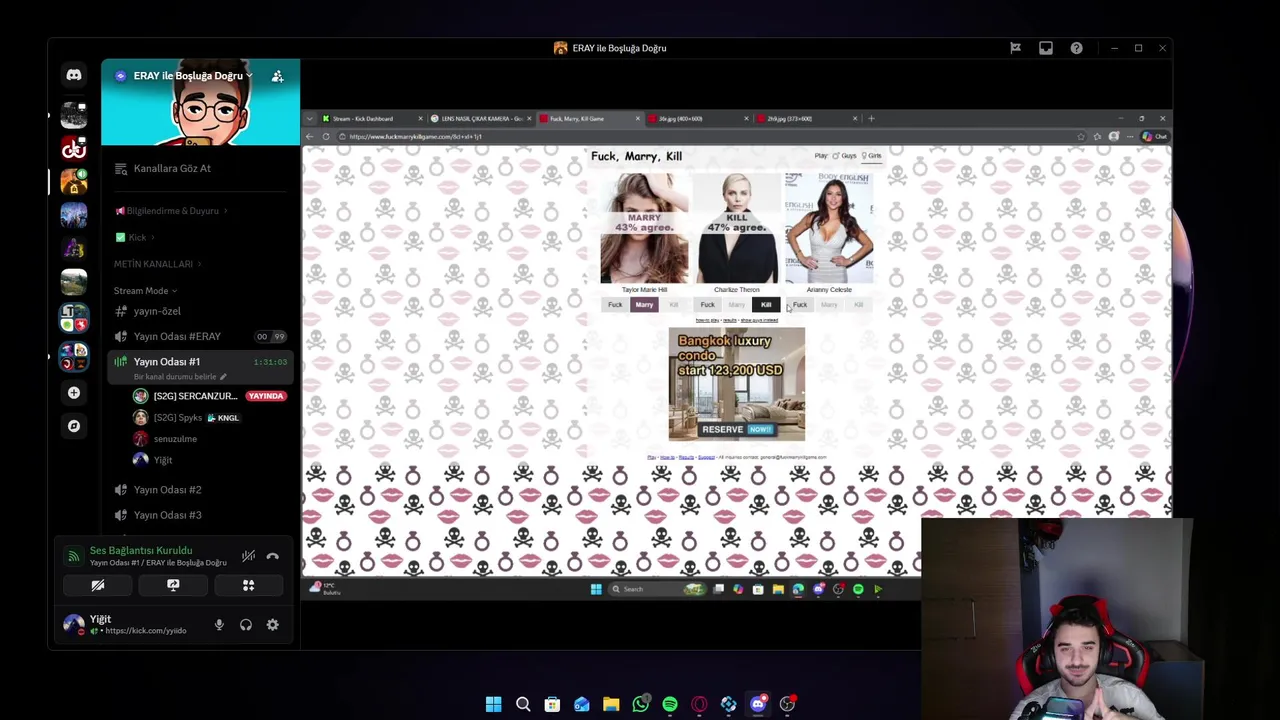Open activities button in voice panel
Screen dimensions: 1280x720
(248, 586)
